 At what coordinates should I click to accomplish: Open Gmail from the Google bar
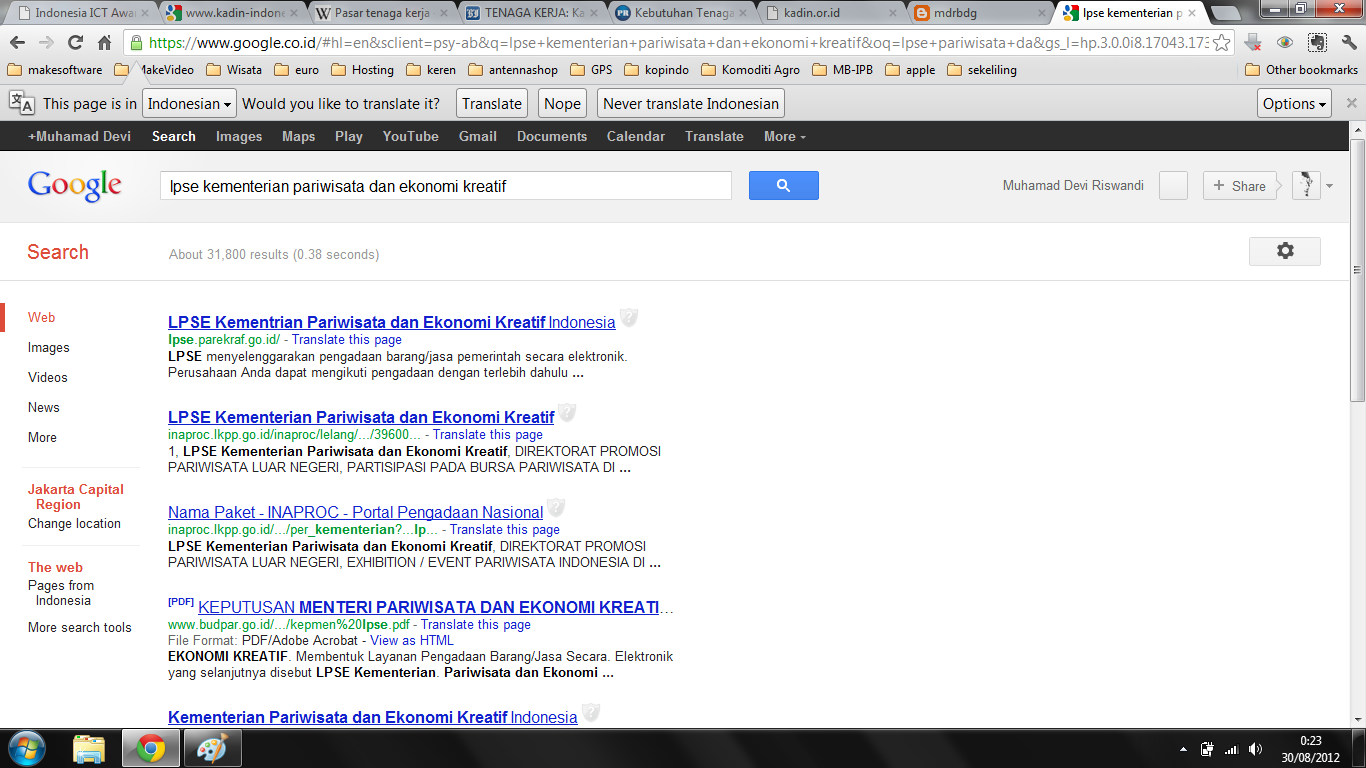click(478, 136)
